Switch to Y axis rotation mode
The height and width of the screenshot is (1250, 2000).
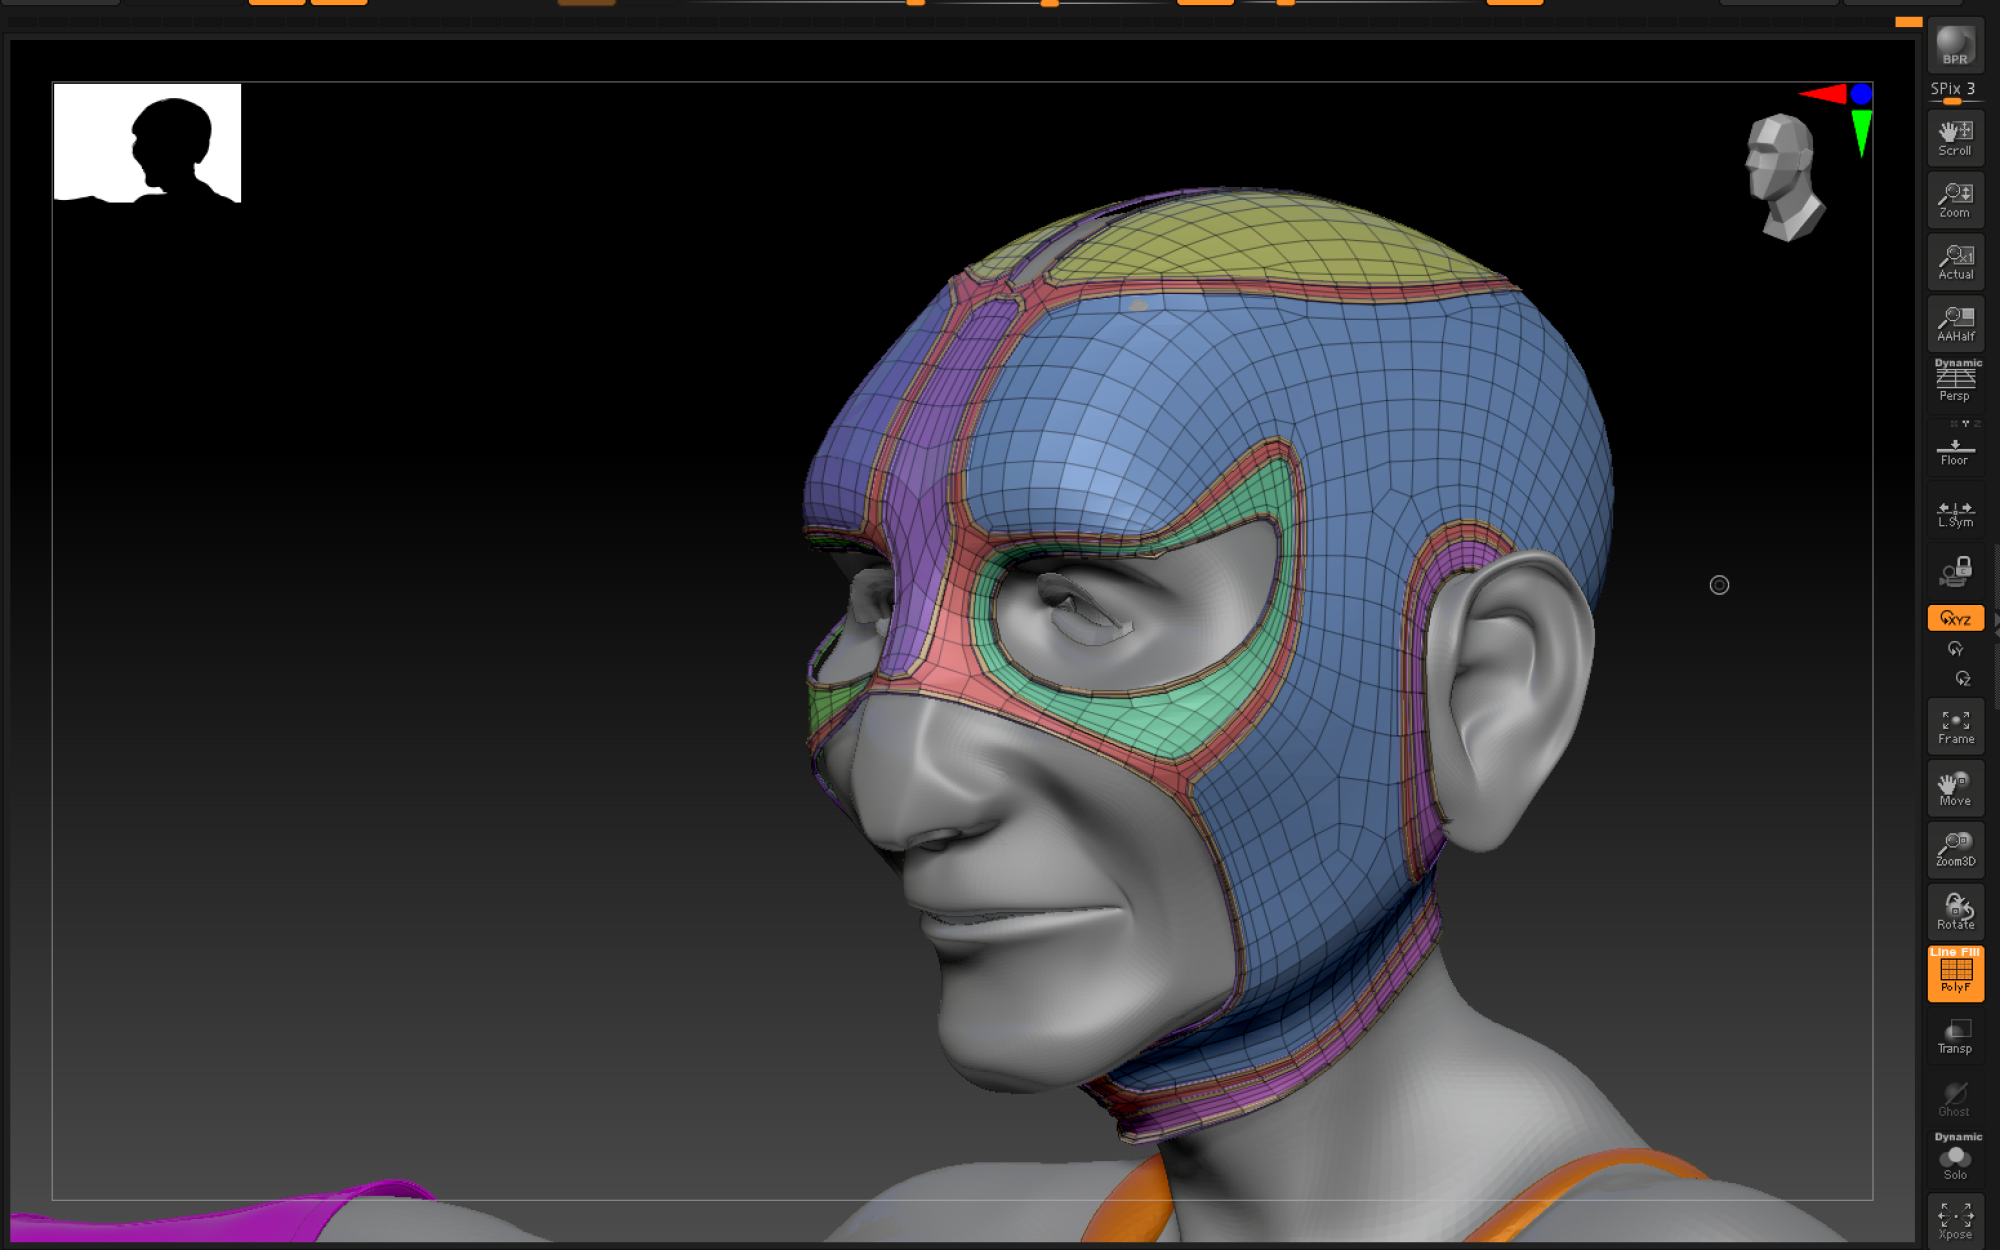[x=1955, y=649]
